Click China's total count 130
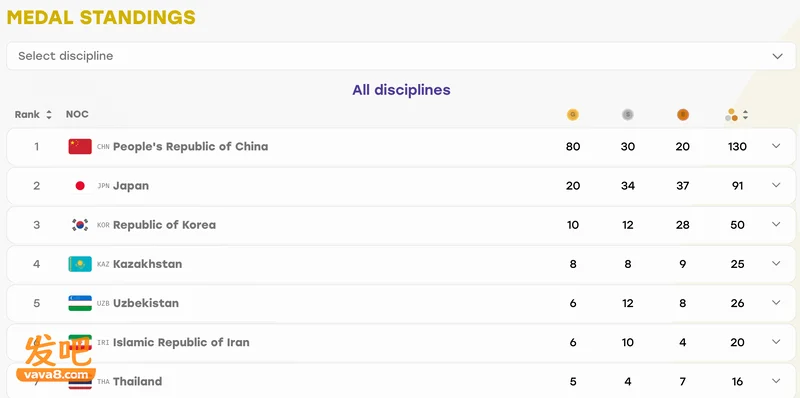 [737, 146]
